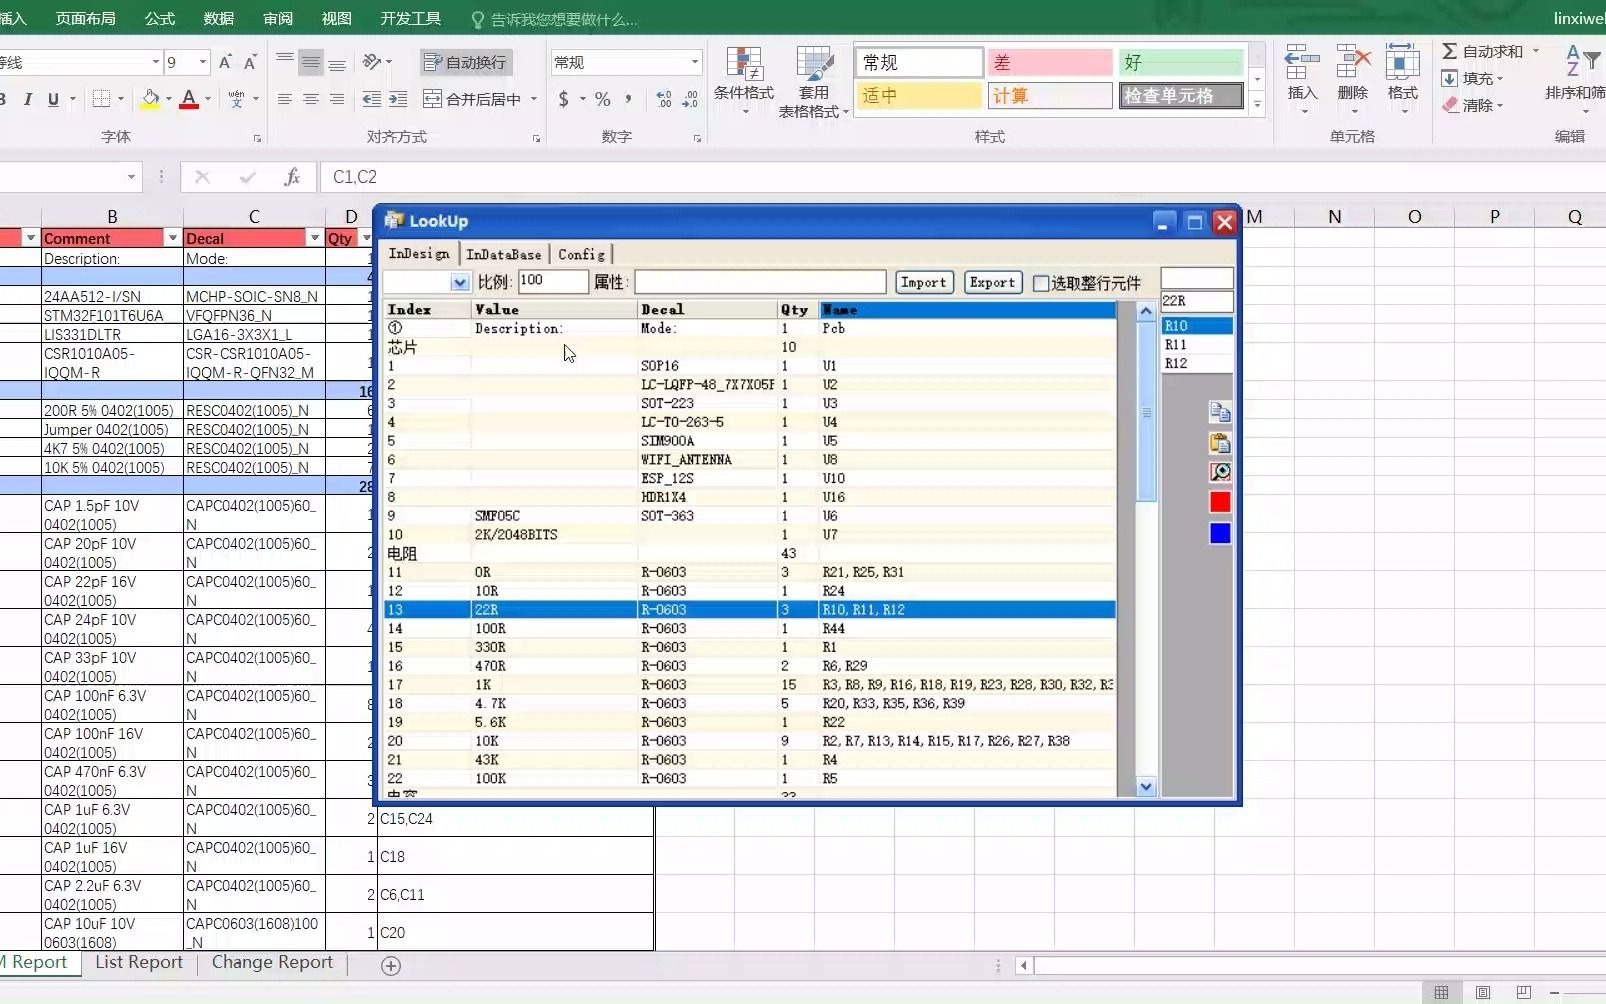1606x1004 pixels.
Task: Switch to page layout view in the status bar
Action: (1483, 992)
